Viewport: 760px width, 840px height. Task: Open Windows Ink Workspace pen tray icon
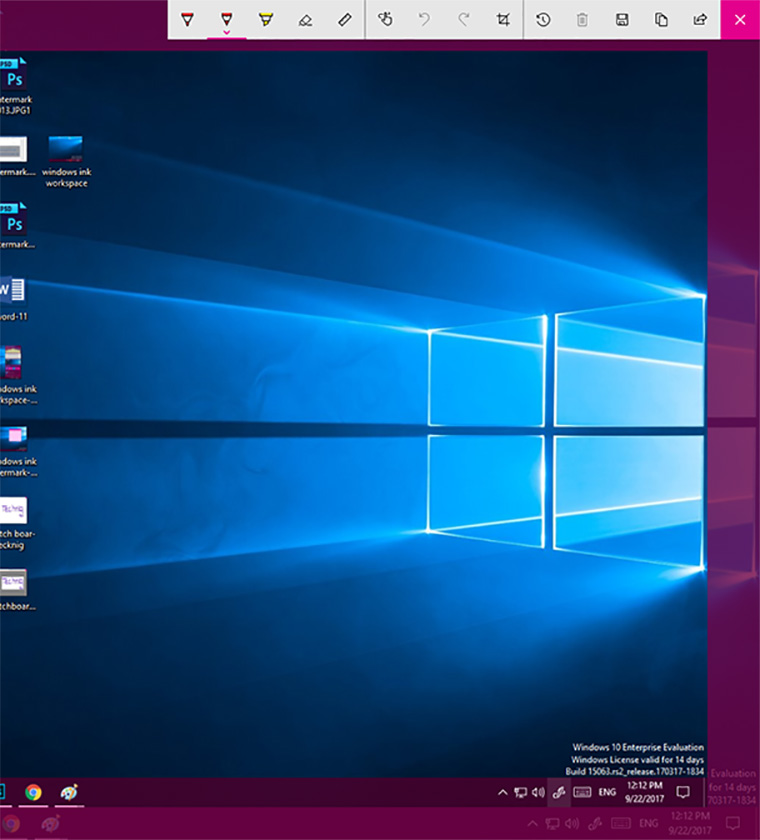coord(559,792)
